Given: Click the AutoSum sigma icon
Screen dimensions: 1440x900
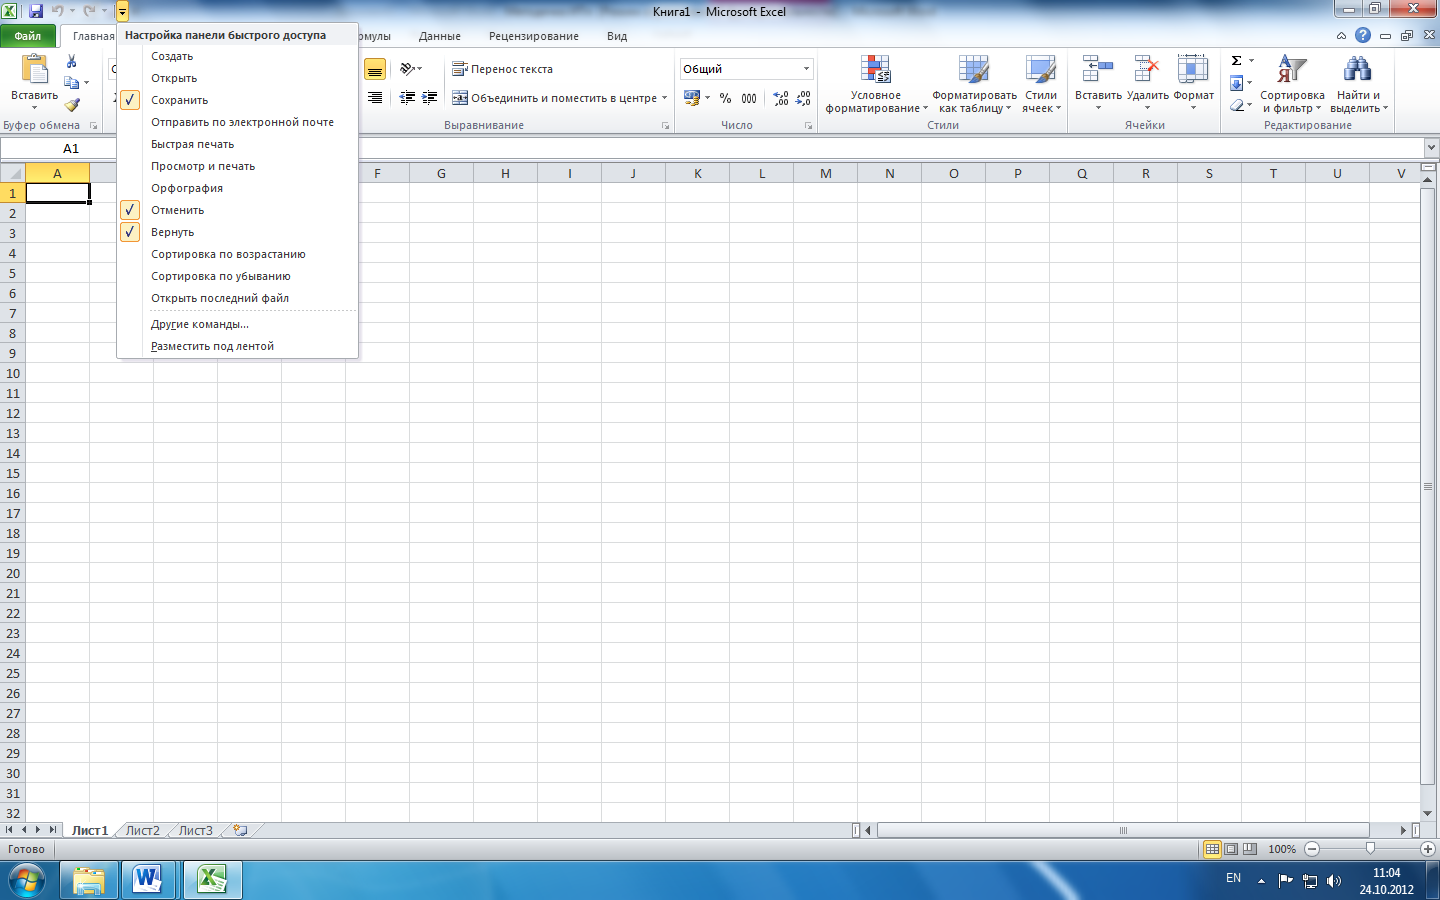Looking at the screenshot, I should 1237,61.
